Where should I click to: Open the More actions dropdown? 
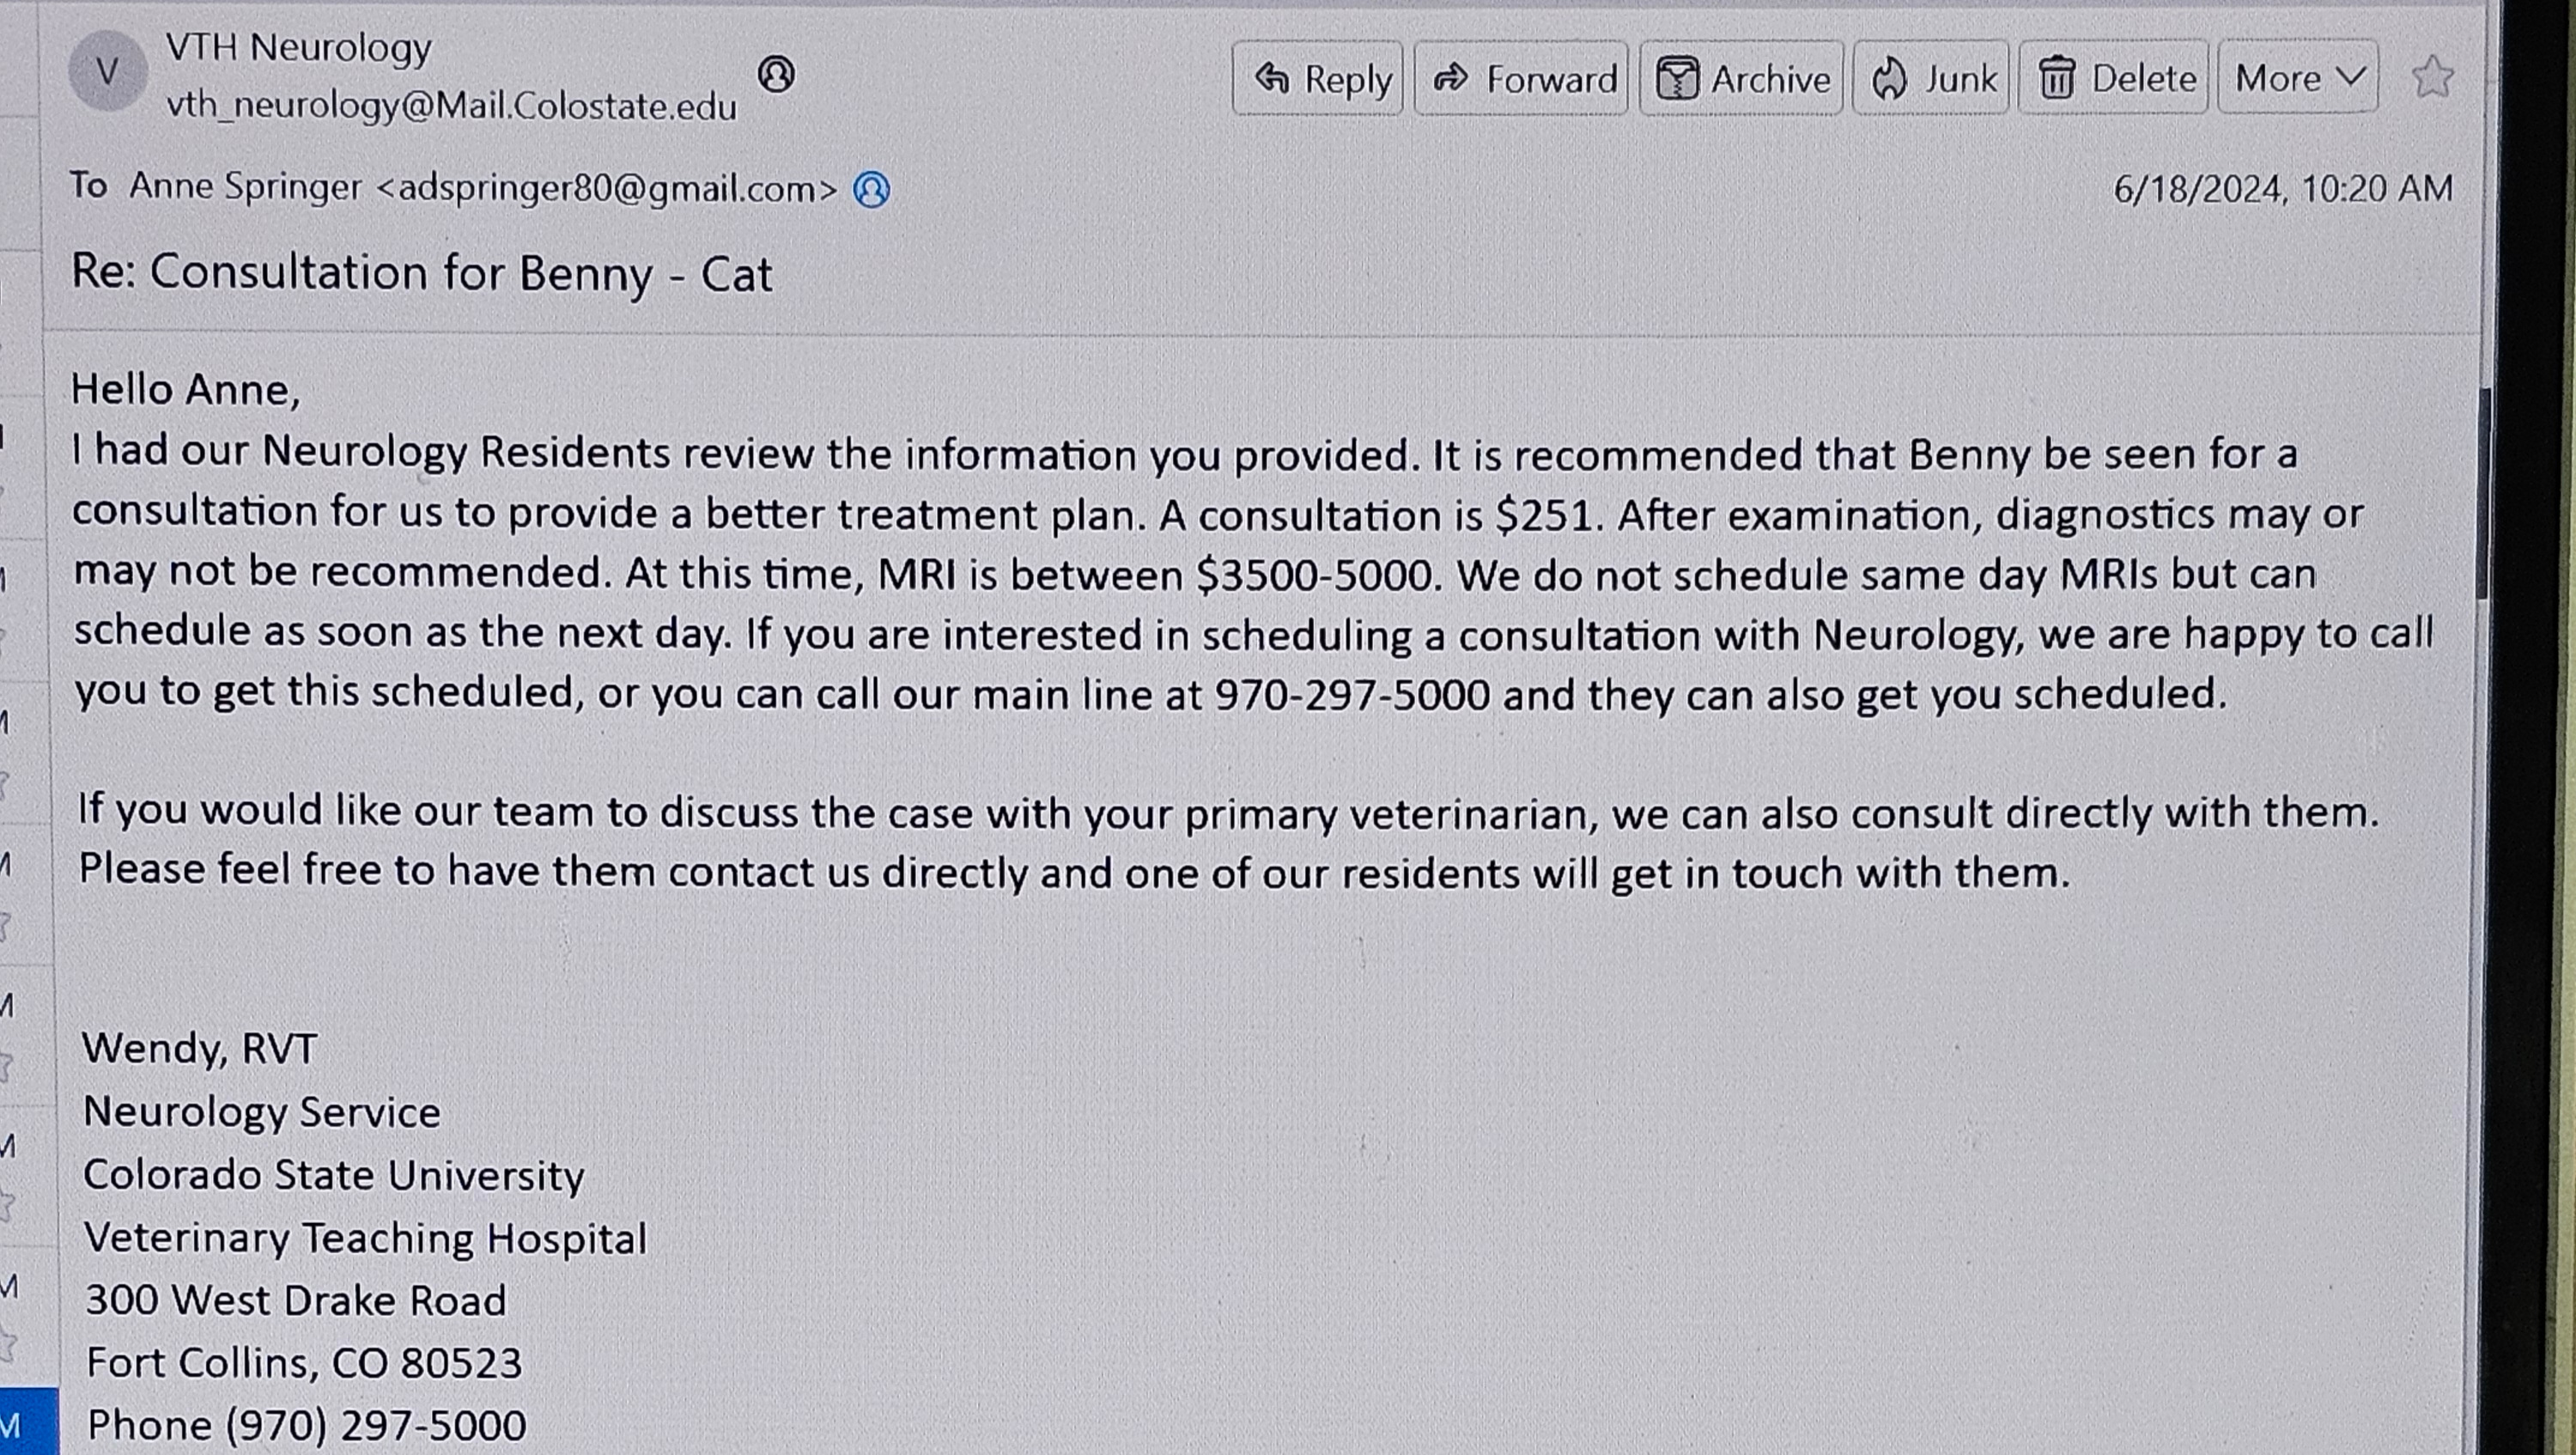pyautogui.click(x=2298, y=78)
